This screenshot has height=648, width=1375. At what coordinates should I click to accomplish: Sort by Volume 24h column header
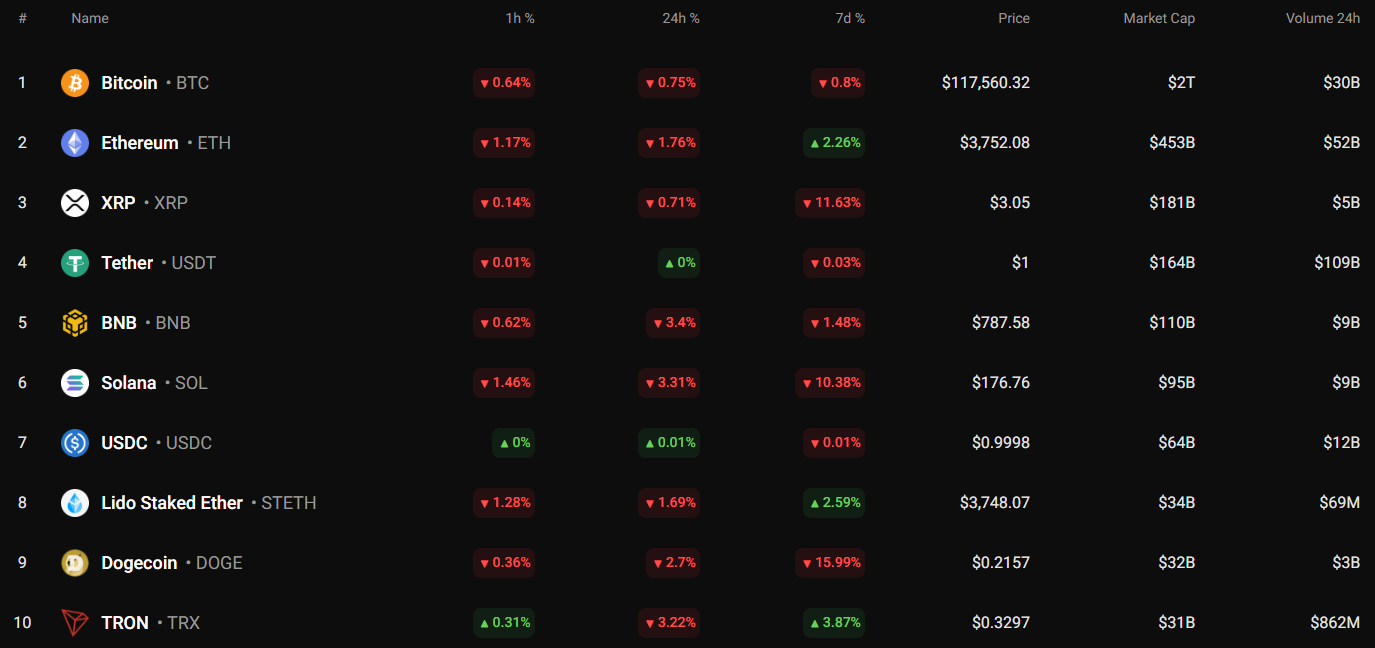click(x=1322, y=18)
